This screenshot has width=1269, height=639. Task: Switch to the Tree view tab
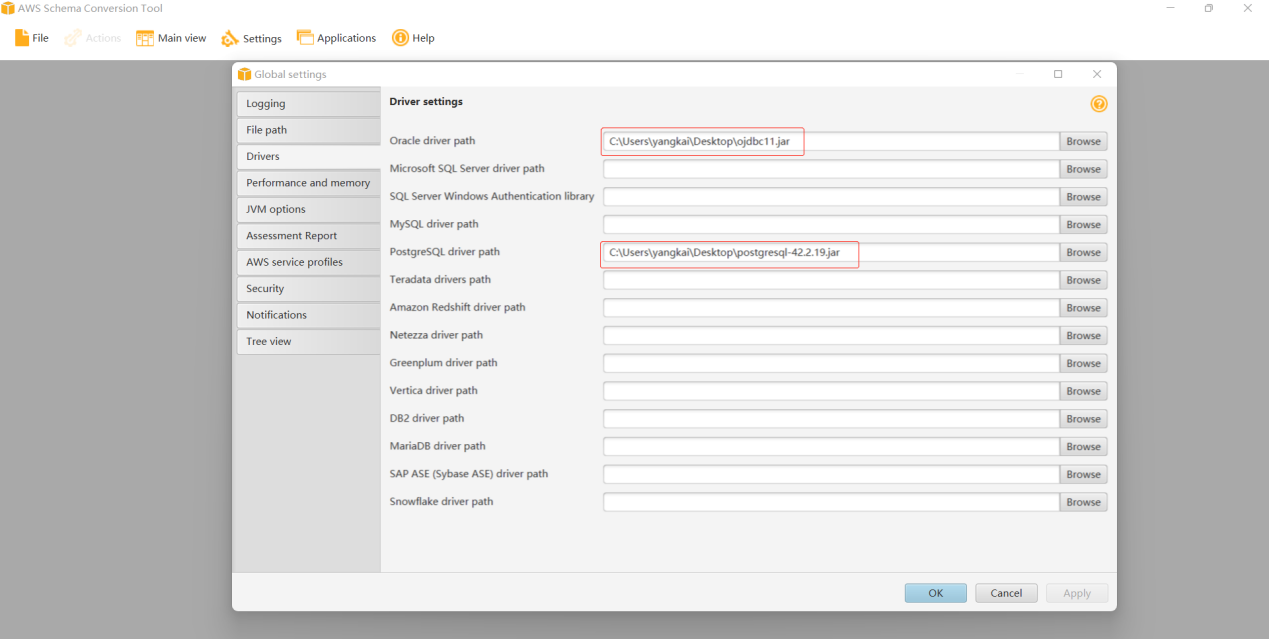tap(307, 342)
